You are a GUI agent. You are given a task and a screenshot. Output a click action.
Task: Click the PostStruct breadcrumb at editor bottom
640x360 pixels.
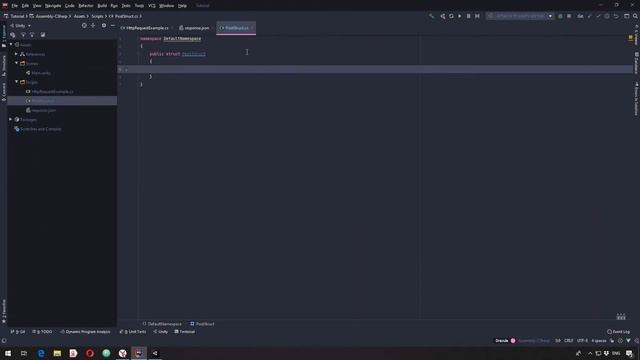(x=202, y=324)
